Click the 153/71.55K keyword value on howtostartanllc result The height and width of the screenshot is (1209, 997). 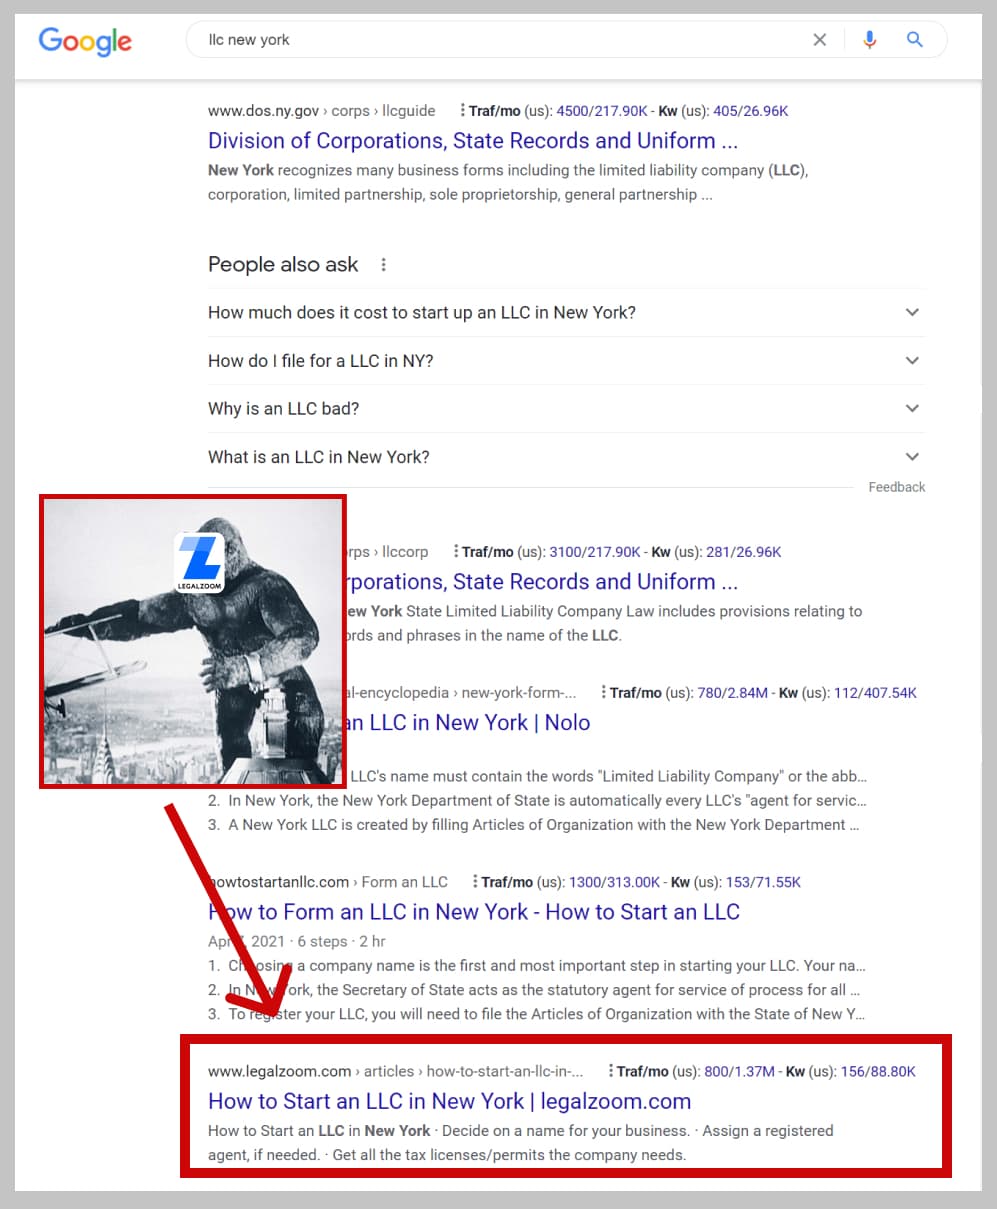(x=763, y=883)
